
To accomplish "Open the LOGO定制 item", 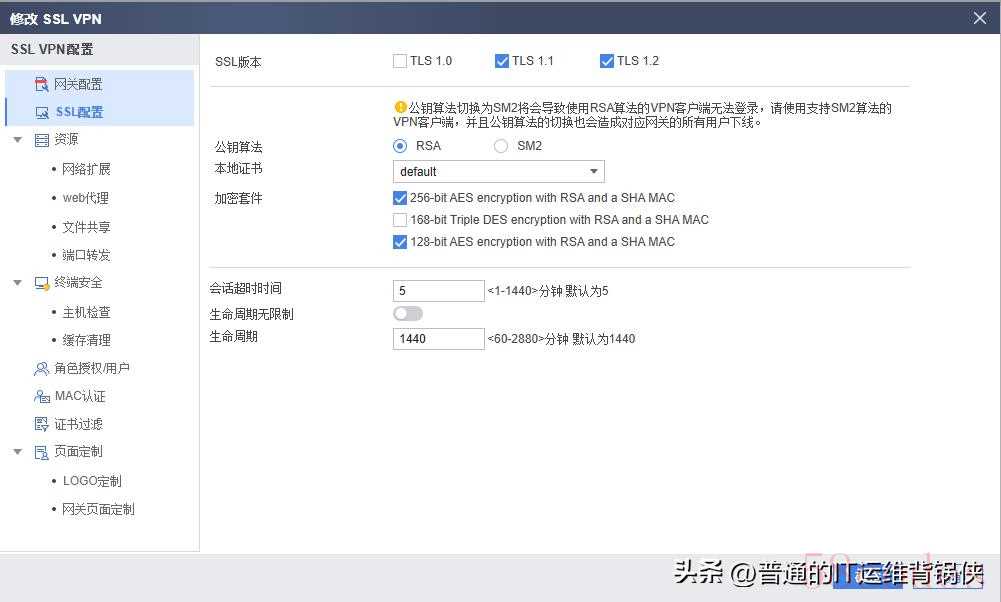I will (x=92, y=481).
